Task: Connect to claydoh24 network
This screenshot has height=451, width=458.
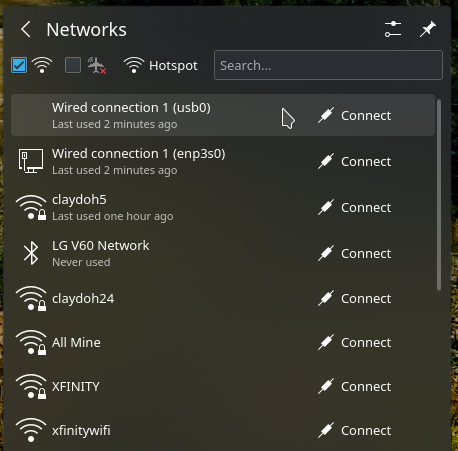Action: click(x=355, y=298)
